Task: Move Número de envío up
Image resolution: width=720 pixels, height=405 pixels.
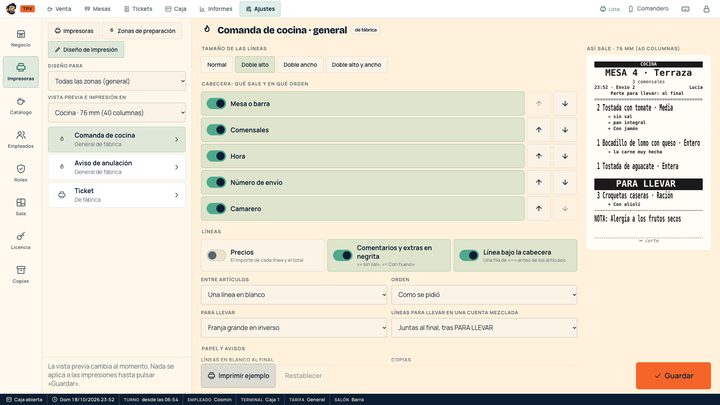Action: coord(539,182)
